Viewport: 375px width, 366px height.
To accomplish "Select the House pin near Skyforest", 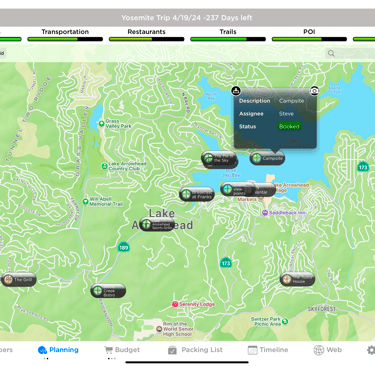I will click(x=297, y=280).
